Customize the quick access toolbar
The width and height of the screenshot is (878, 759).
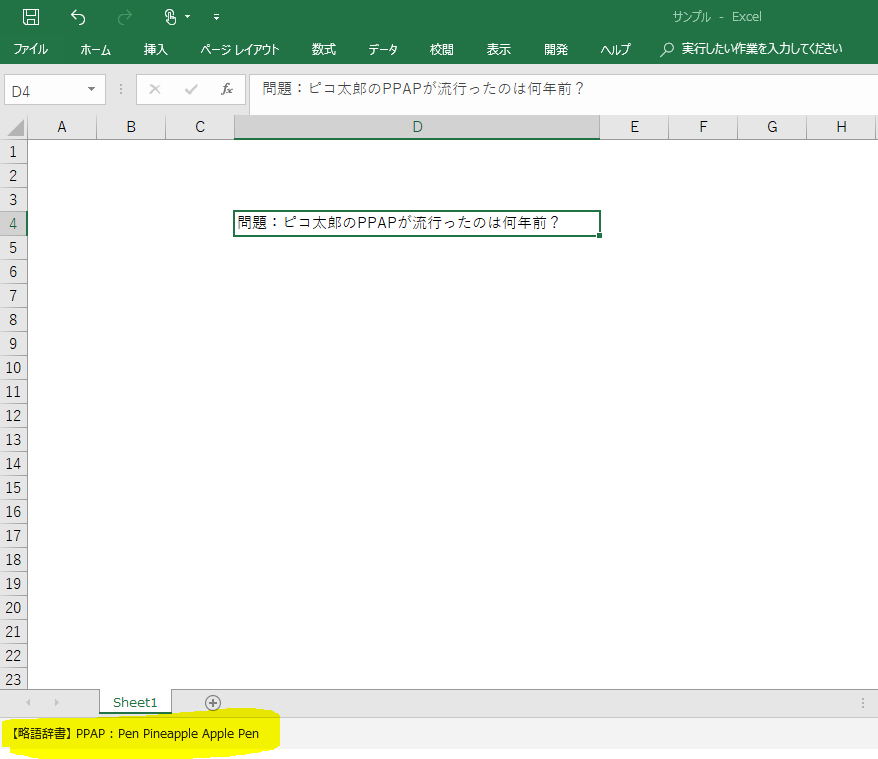pos(216,17)
